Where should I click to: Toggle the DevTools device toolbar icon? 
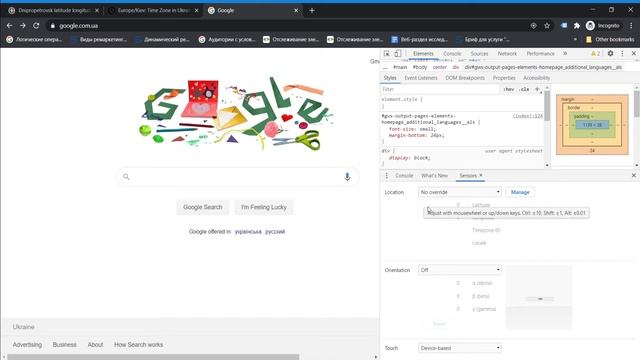coord(398,53)
